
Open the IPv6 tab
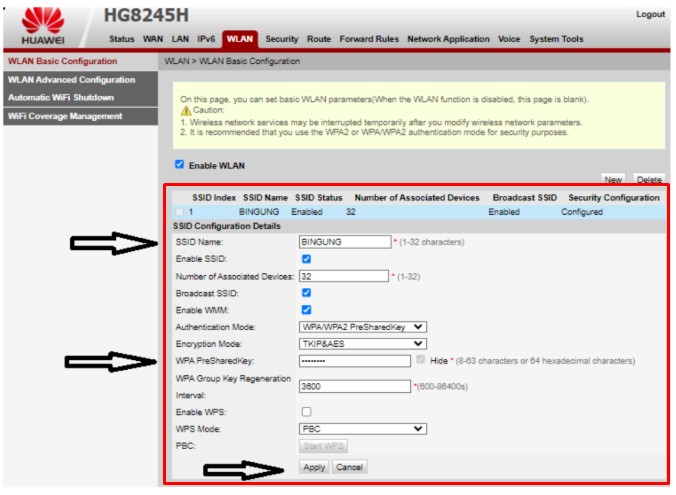pyautogui.click(x=206, y=39)
